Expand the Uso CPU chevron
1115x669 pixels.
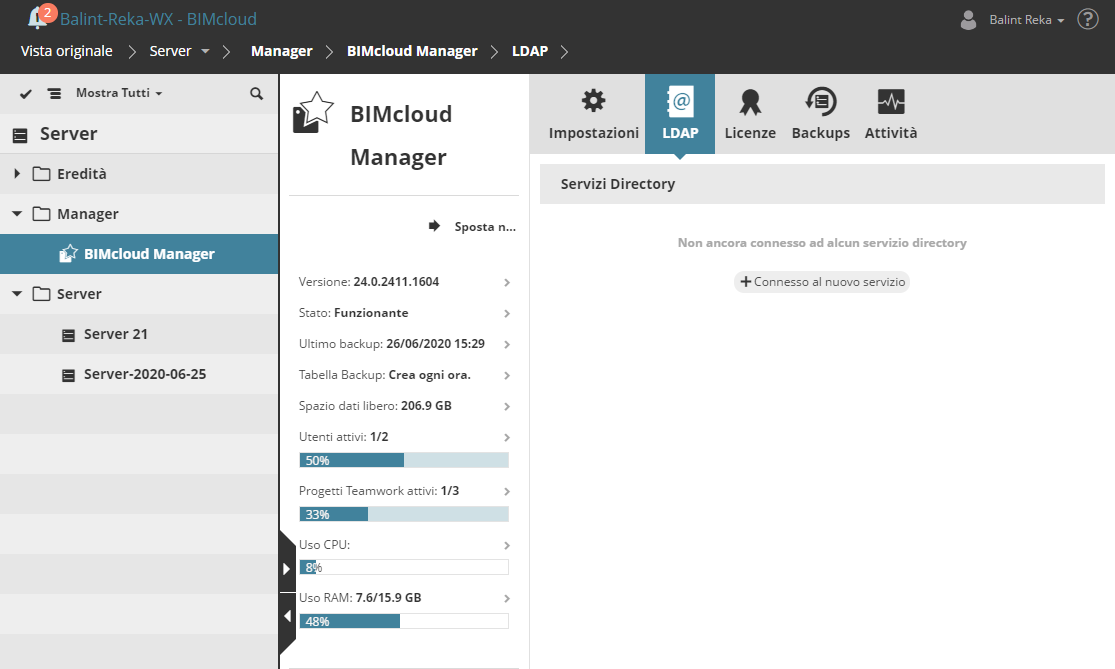click(x=507, y=545)
